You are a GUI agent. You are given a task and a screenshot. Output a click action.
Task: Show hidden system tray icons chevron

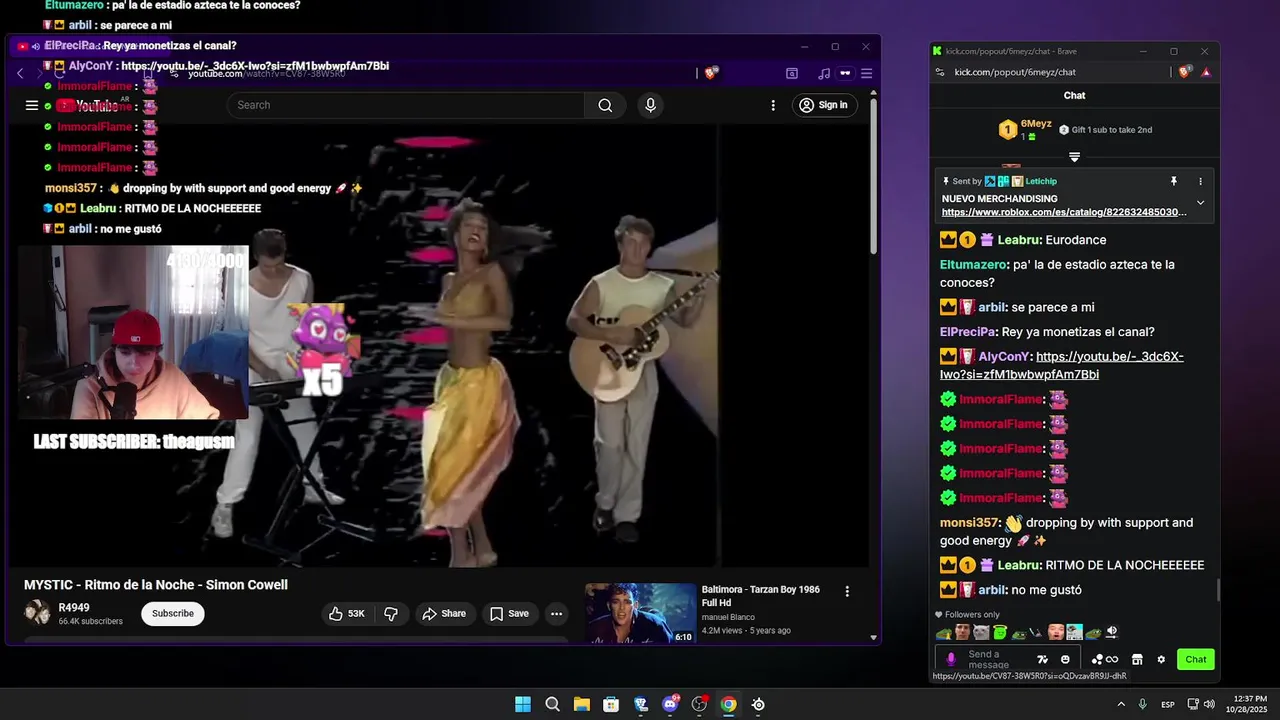click(x=1120, y=704)
